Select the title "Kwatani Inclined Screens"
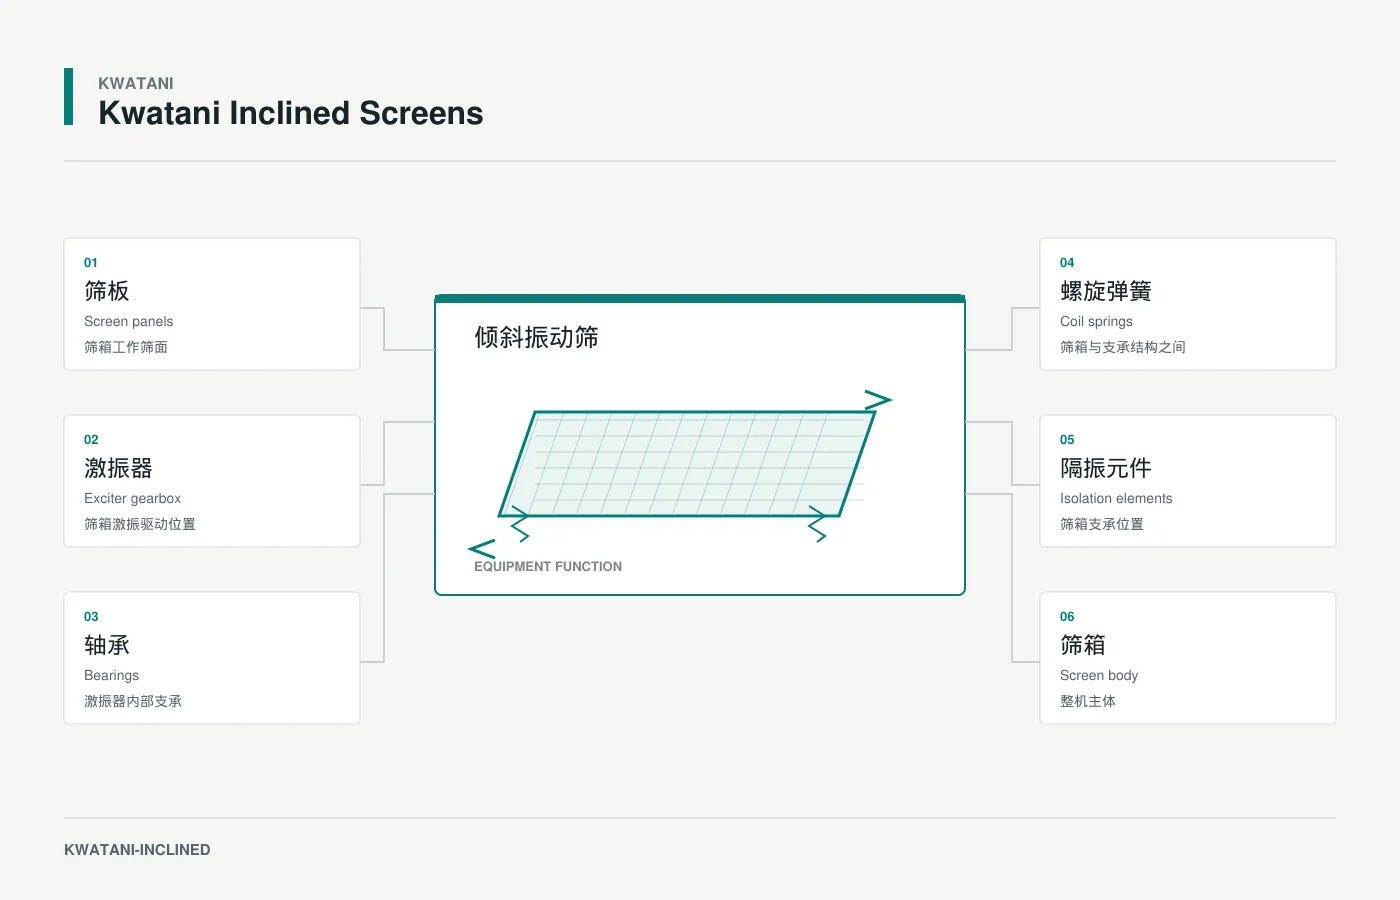Image resolution: width=1400 pixels, height=900 pixels. (x=291, y=113)
